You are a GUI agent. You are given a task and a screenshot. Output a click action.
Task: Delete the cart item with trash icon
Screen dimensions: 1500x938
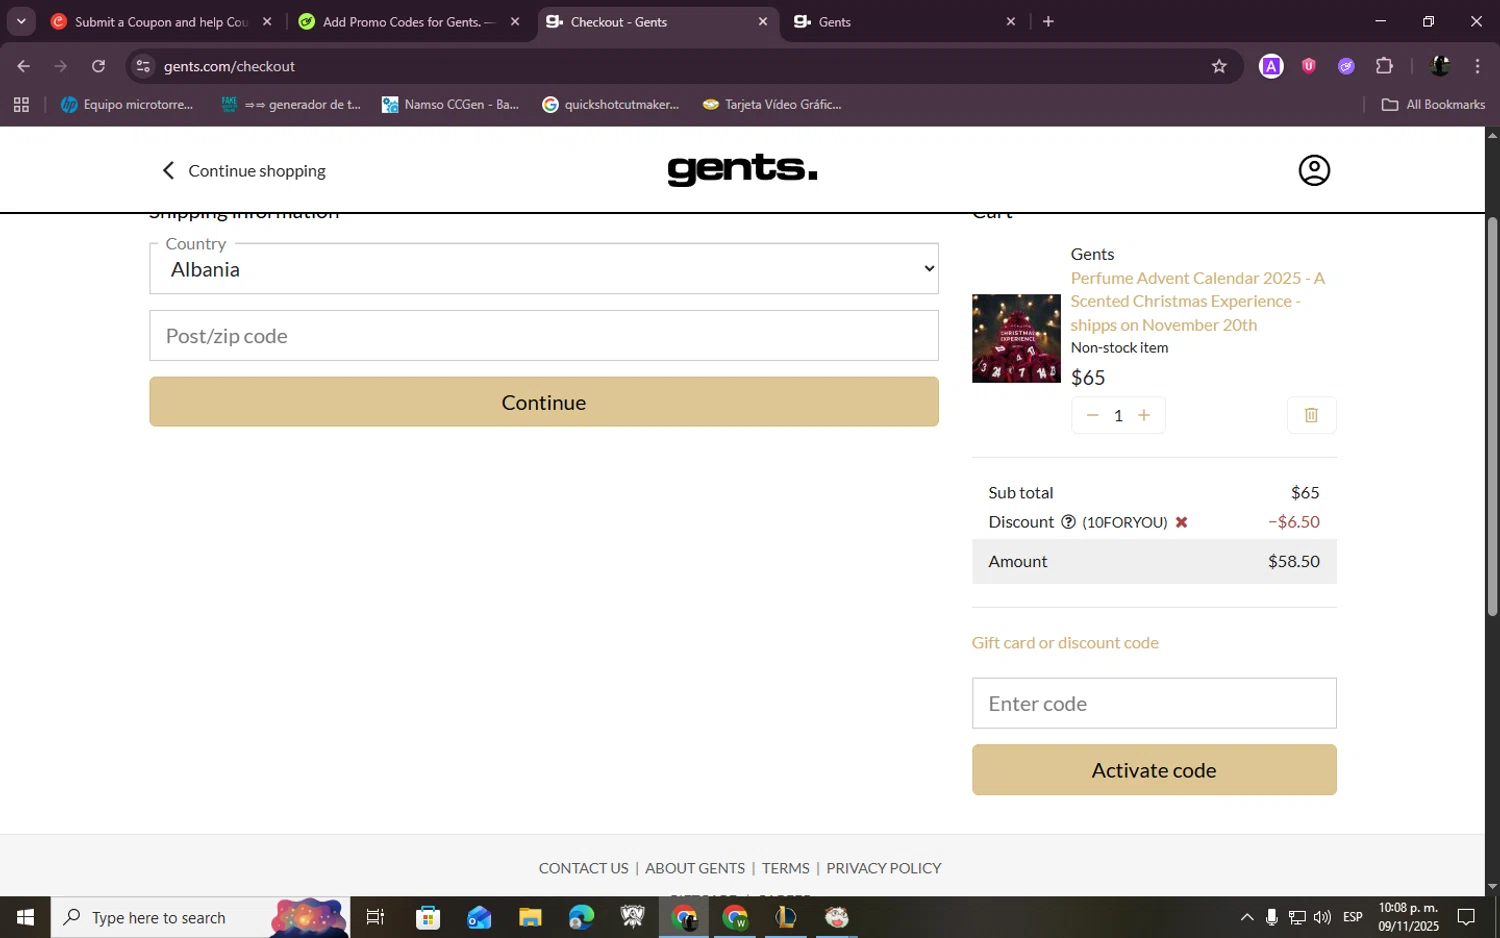point(1311,415)
